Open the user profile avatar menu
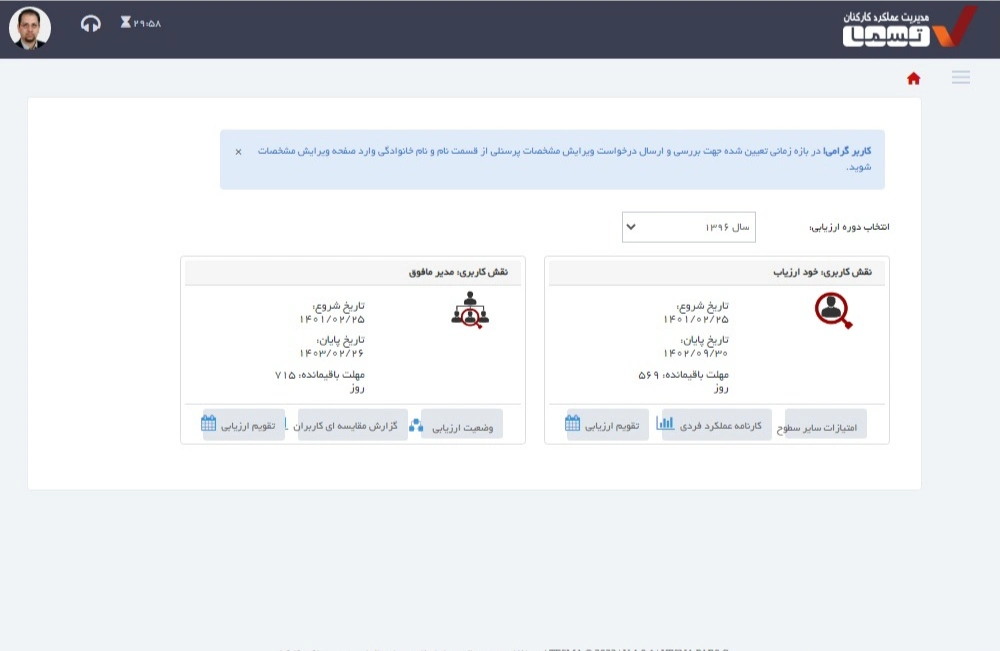This screenshot has width=1000, height=651. 30,28
